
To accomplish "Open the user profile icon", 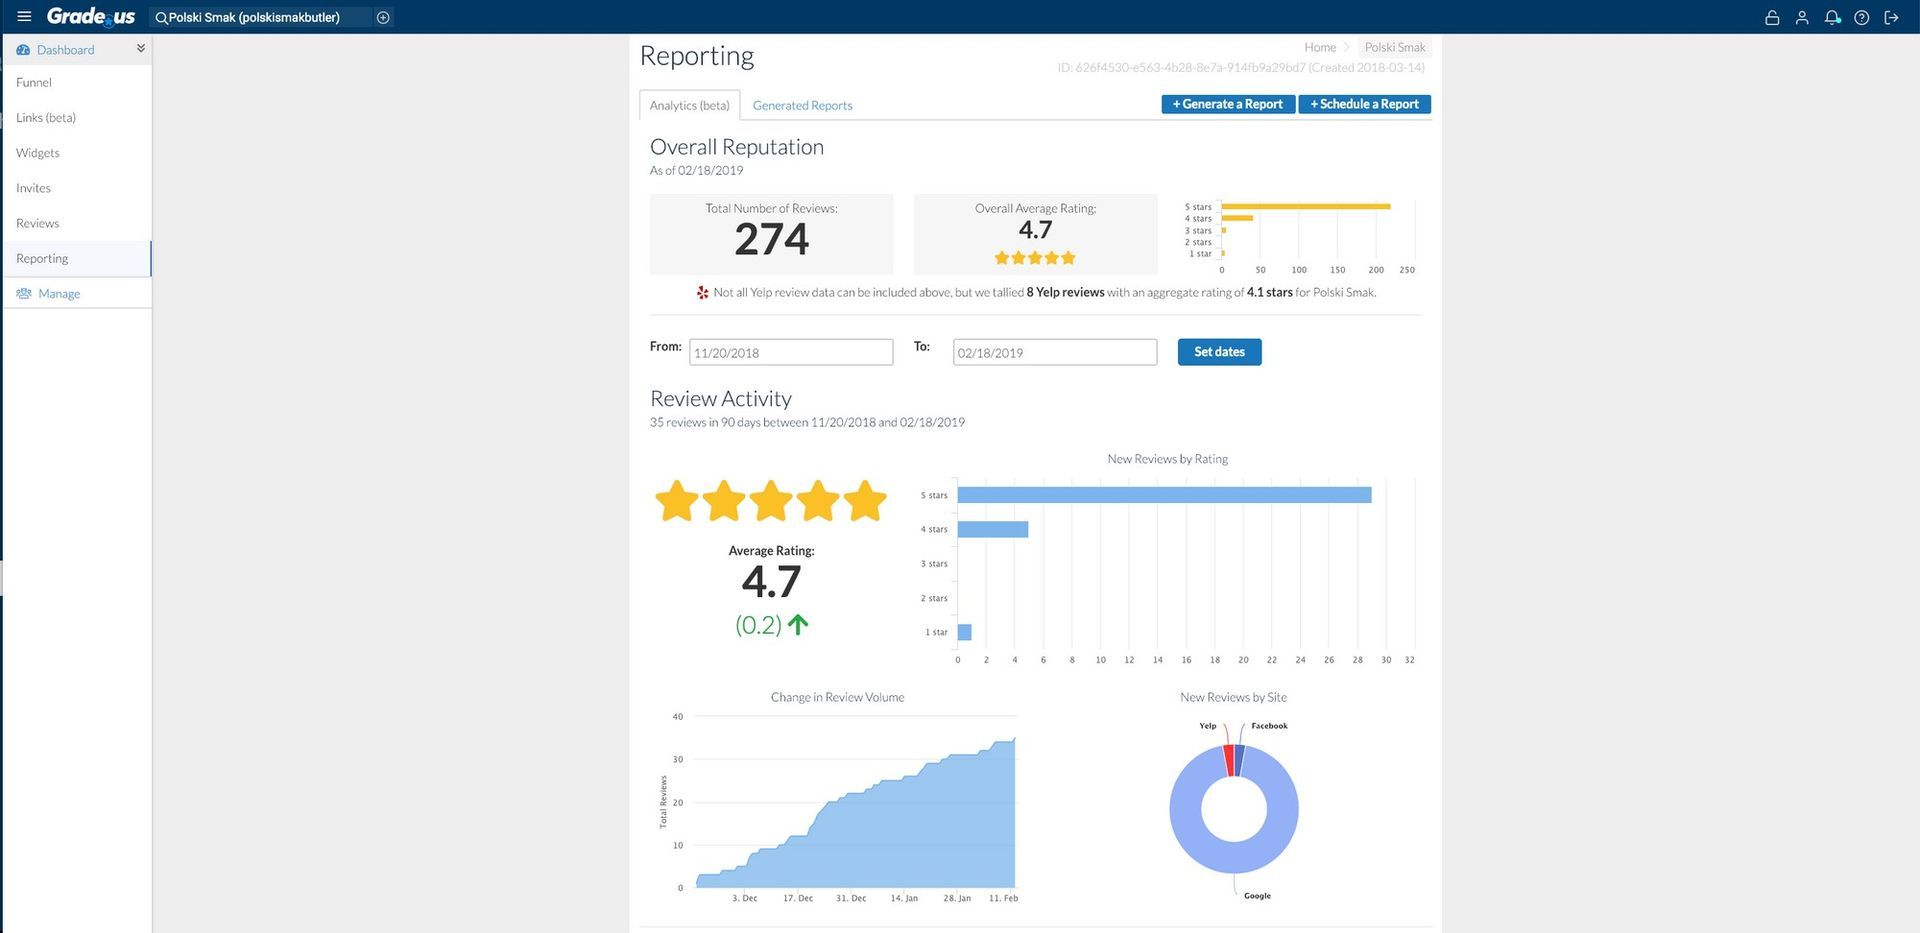I will [x=1802, y=17].
